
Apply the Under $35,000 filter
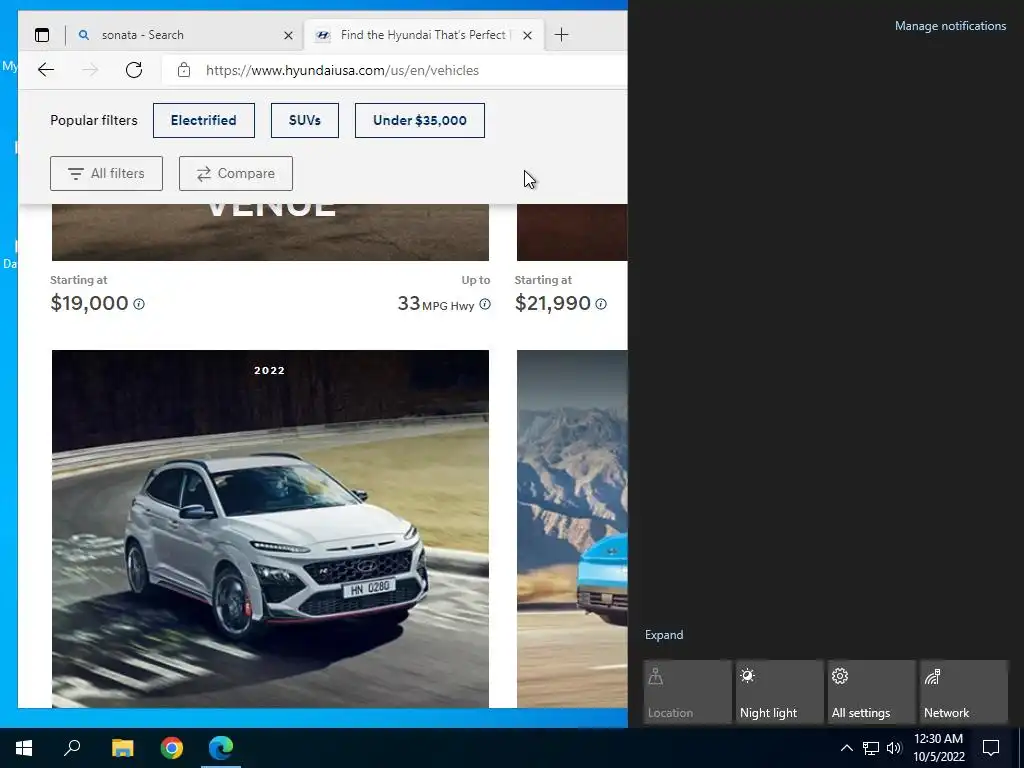coord(420,120)
